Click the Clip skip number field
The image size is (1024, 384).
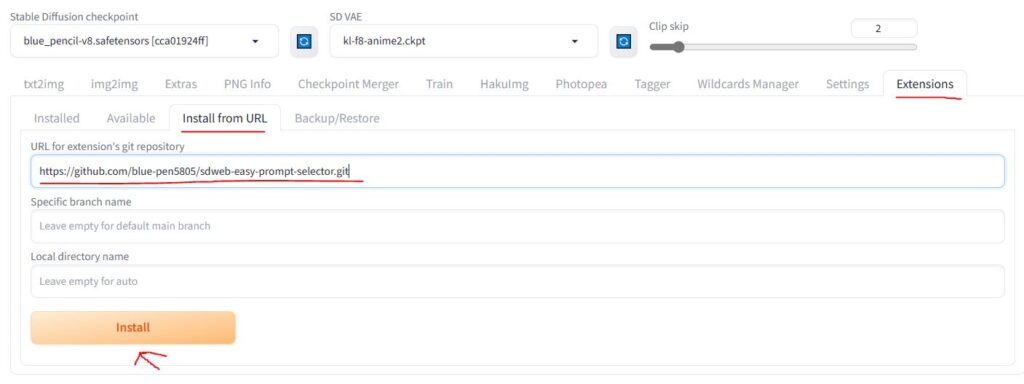[884, 29]
